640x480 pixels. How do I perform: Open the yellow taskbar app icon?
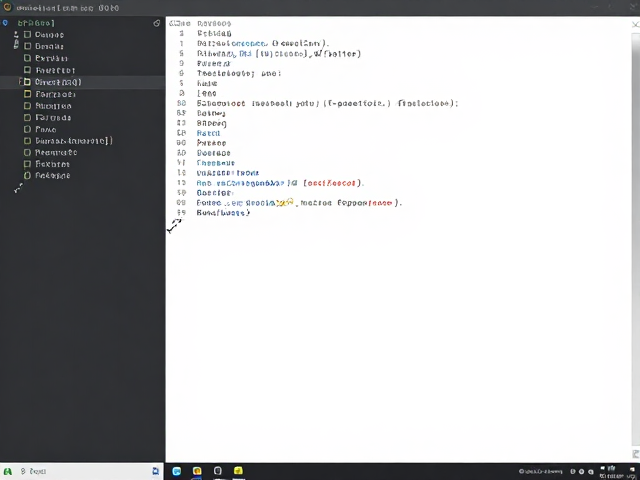point(238,471)
